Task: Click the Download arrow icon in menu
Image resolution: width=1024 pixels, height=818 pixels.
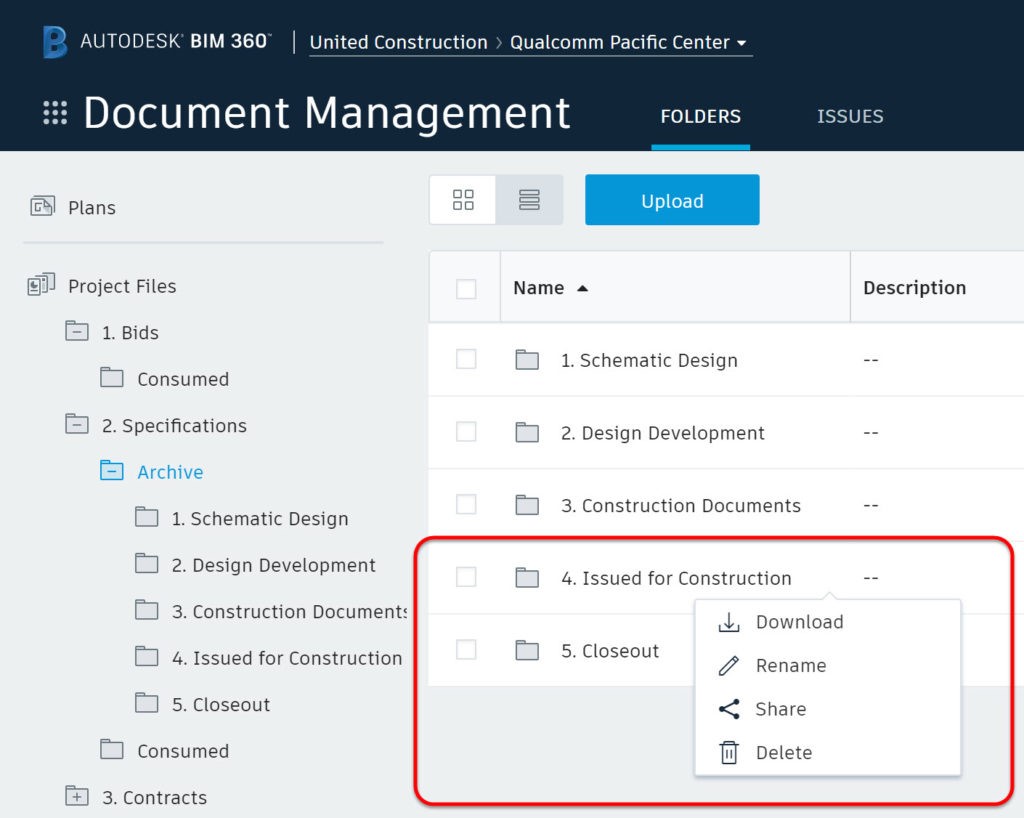Action: pos(729,622)
